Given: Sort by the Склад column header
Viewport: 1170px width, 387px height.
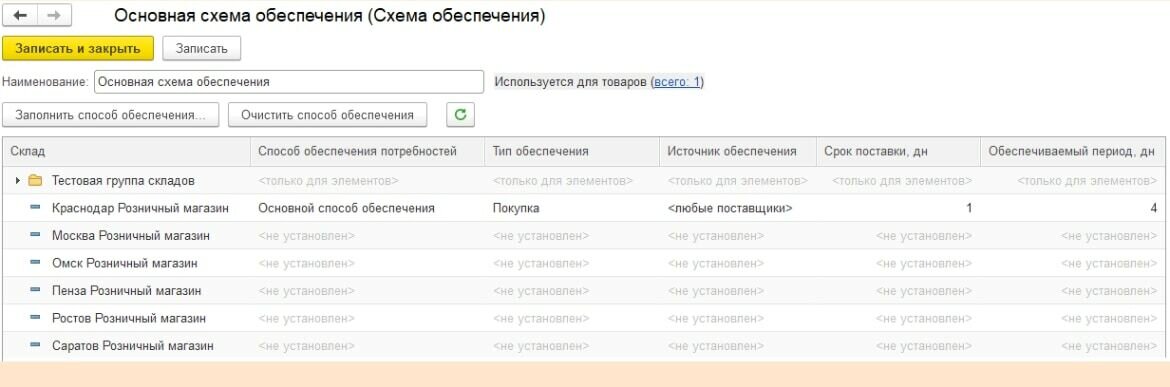Looking at the screenshot, I should click(x=127, y=151).
